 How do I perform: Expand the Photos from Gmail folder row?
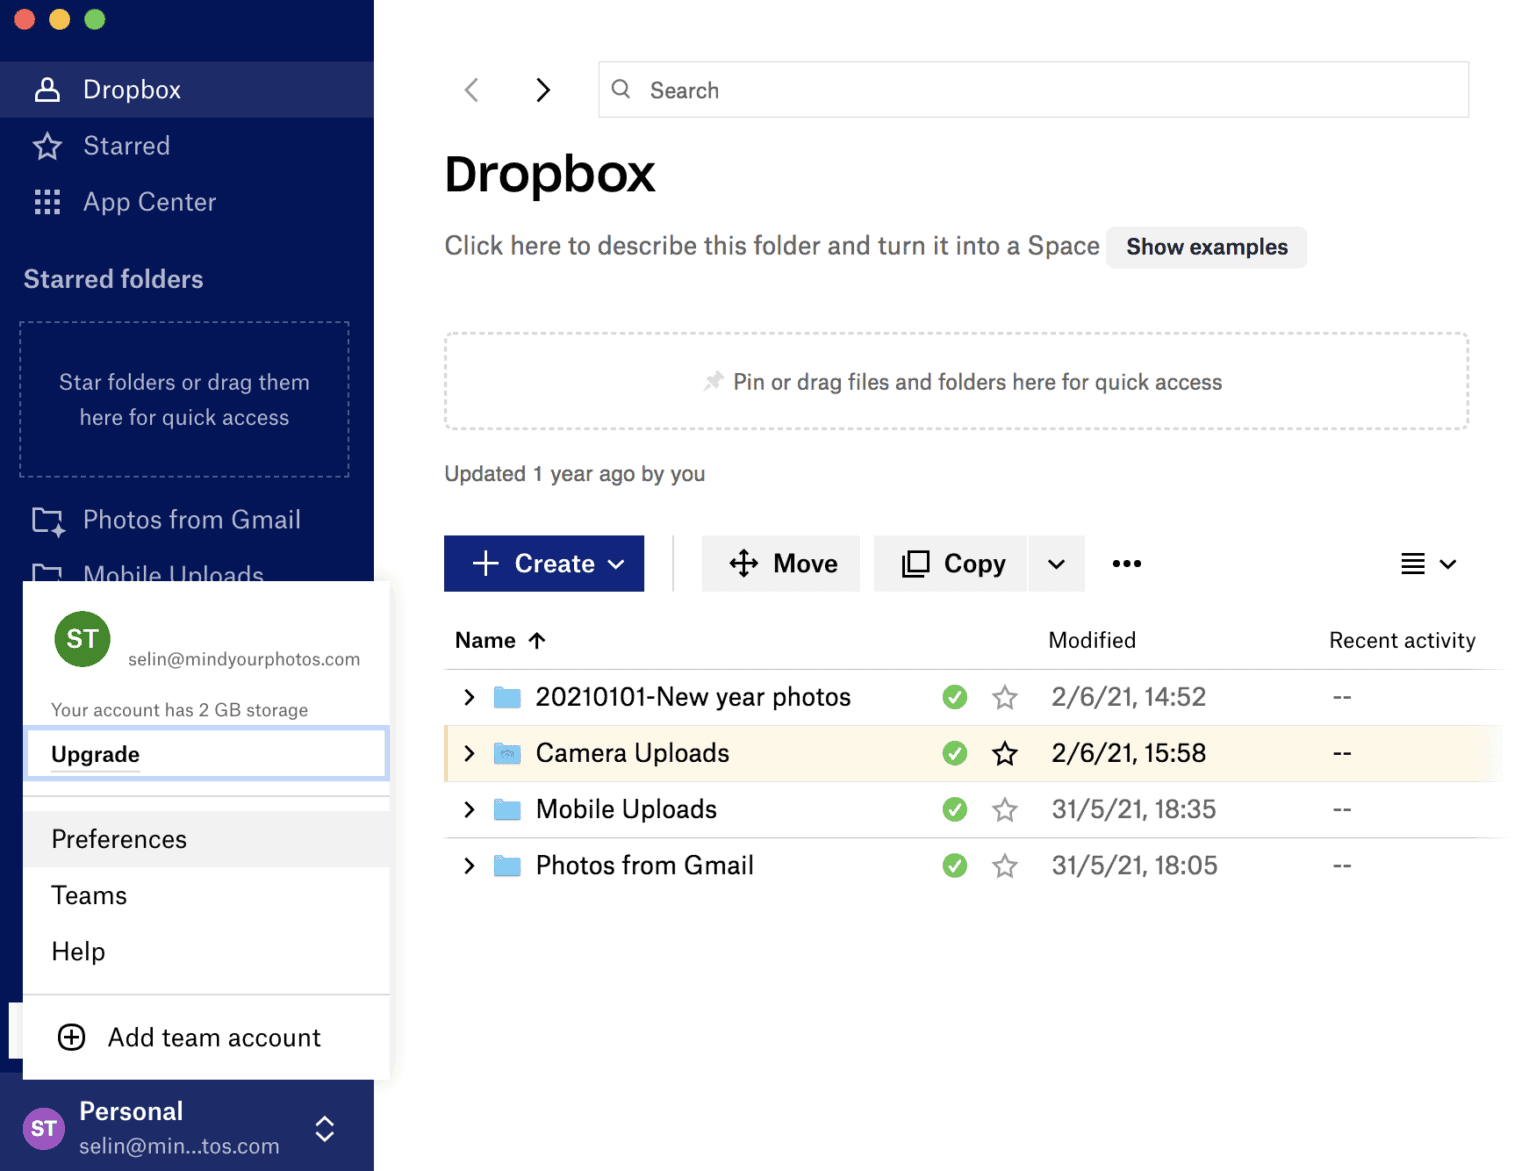point(469,865)
